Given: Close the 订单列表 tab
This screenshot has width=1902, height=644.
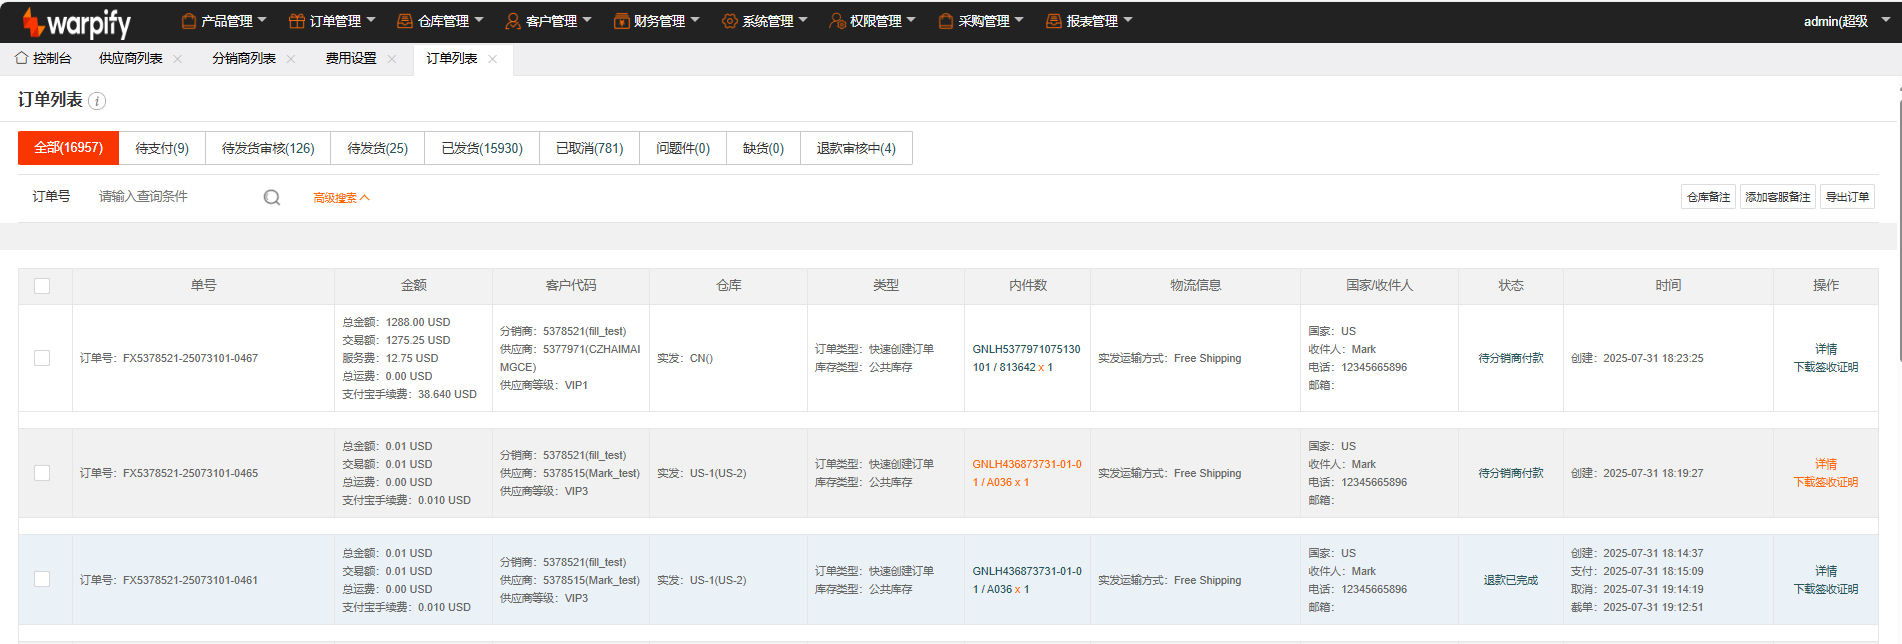Looking at the screenshot, I should tap(493, 59).
